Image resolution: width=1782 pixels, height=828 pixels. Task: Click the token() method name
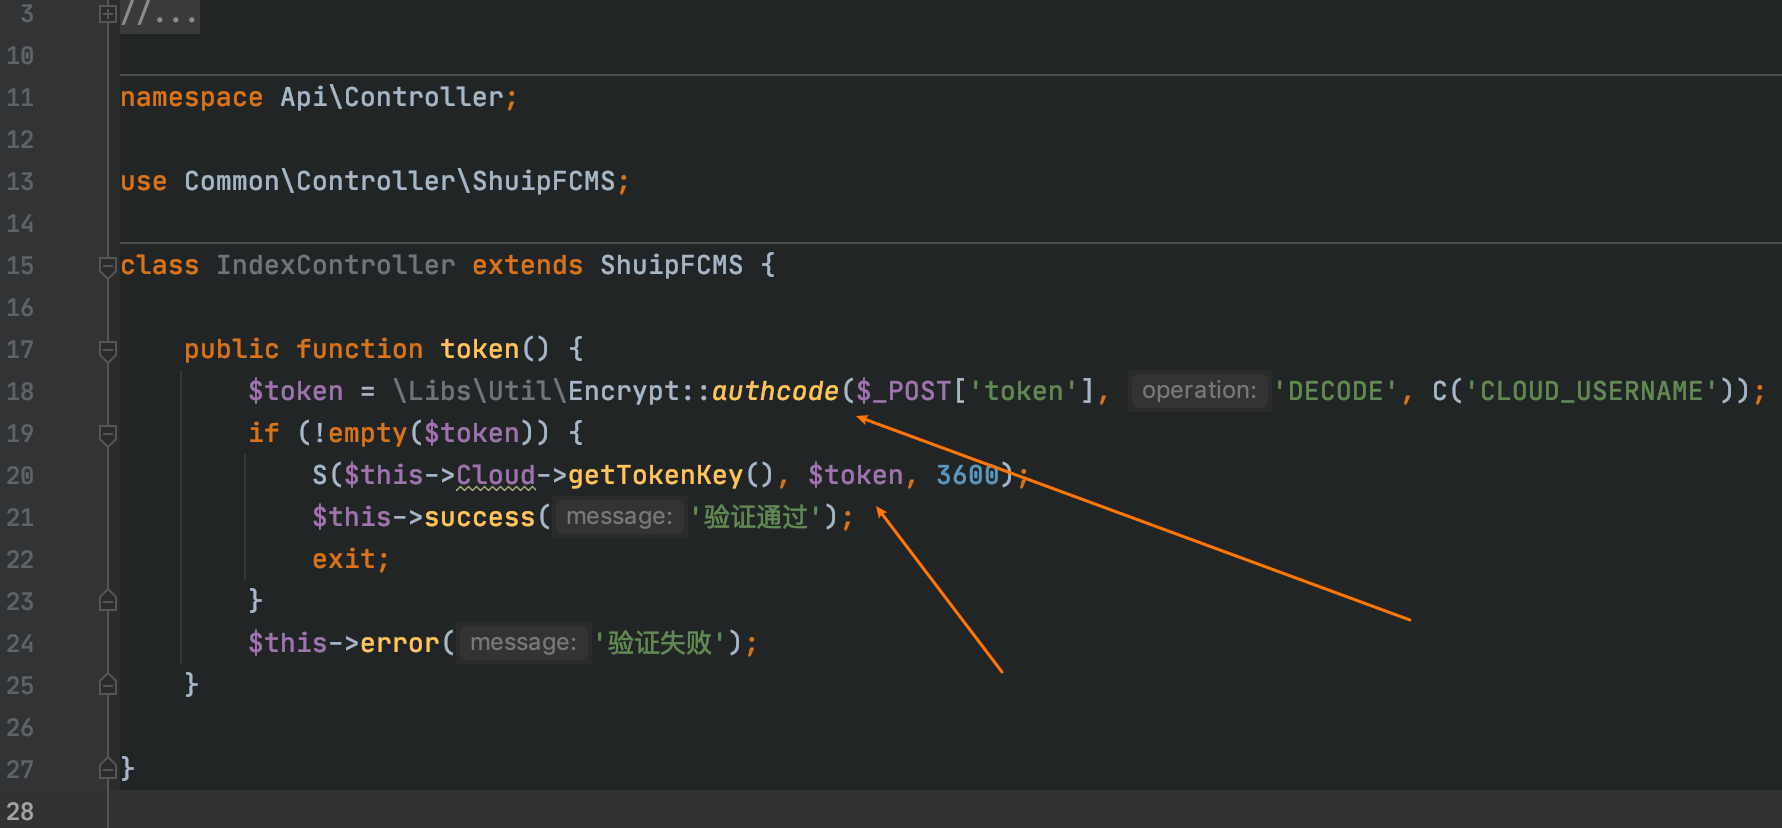click(x=479, y=349)
